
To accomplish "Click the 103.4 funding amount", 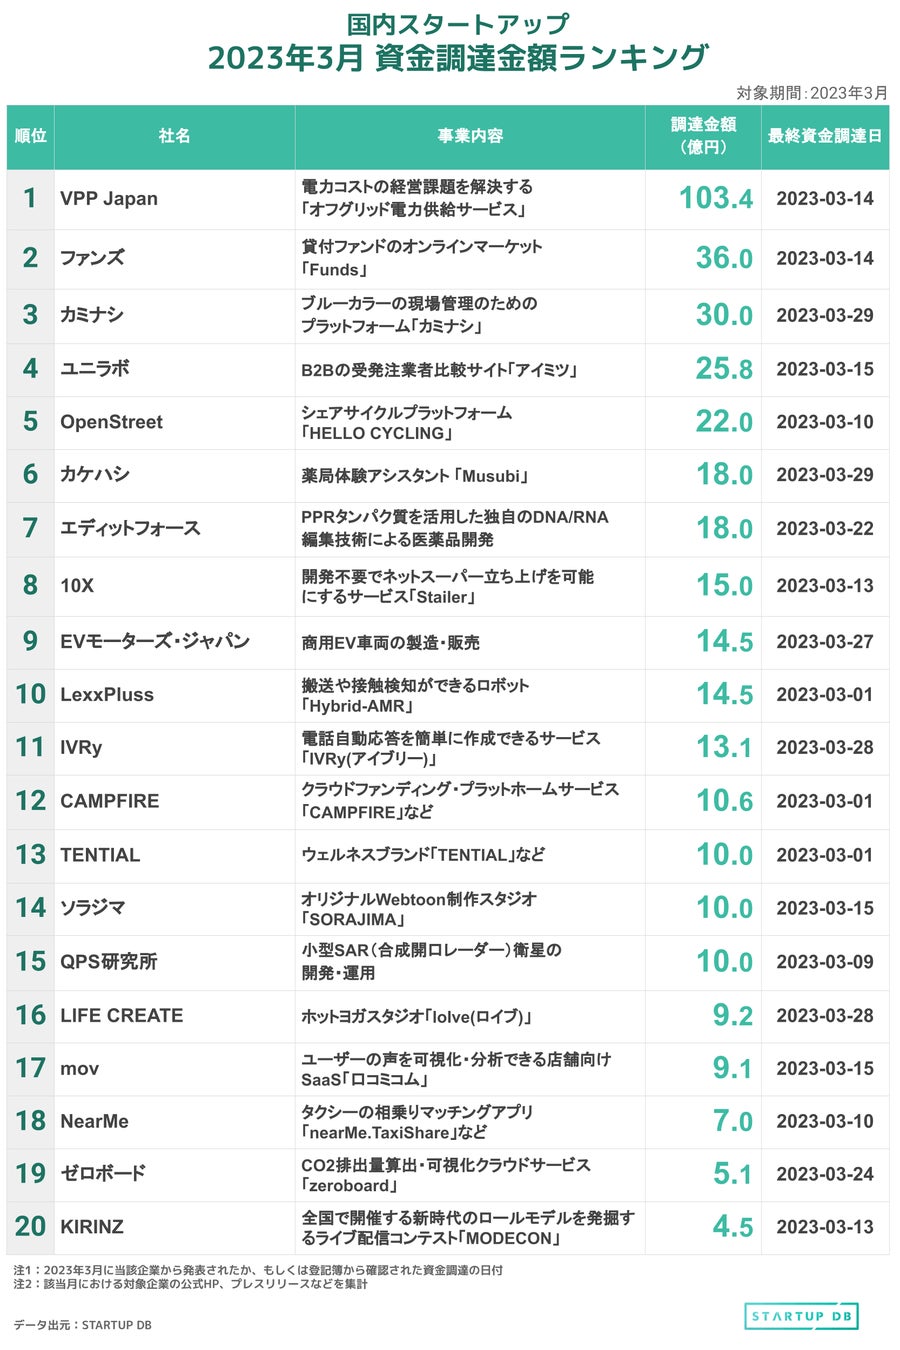I will (x=716, y=198).
